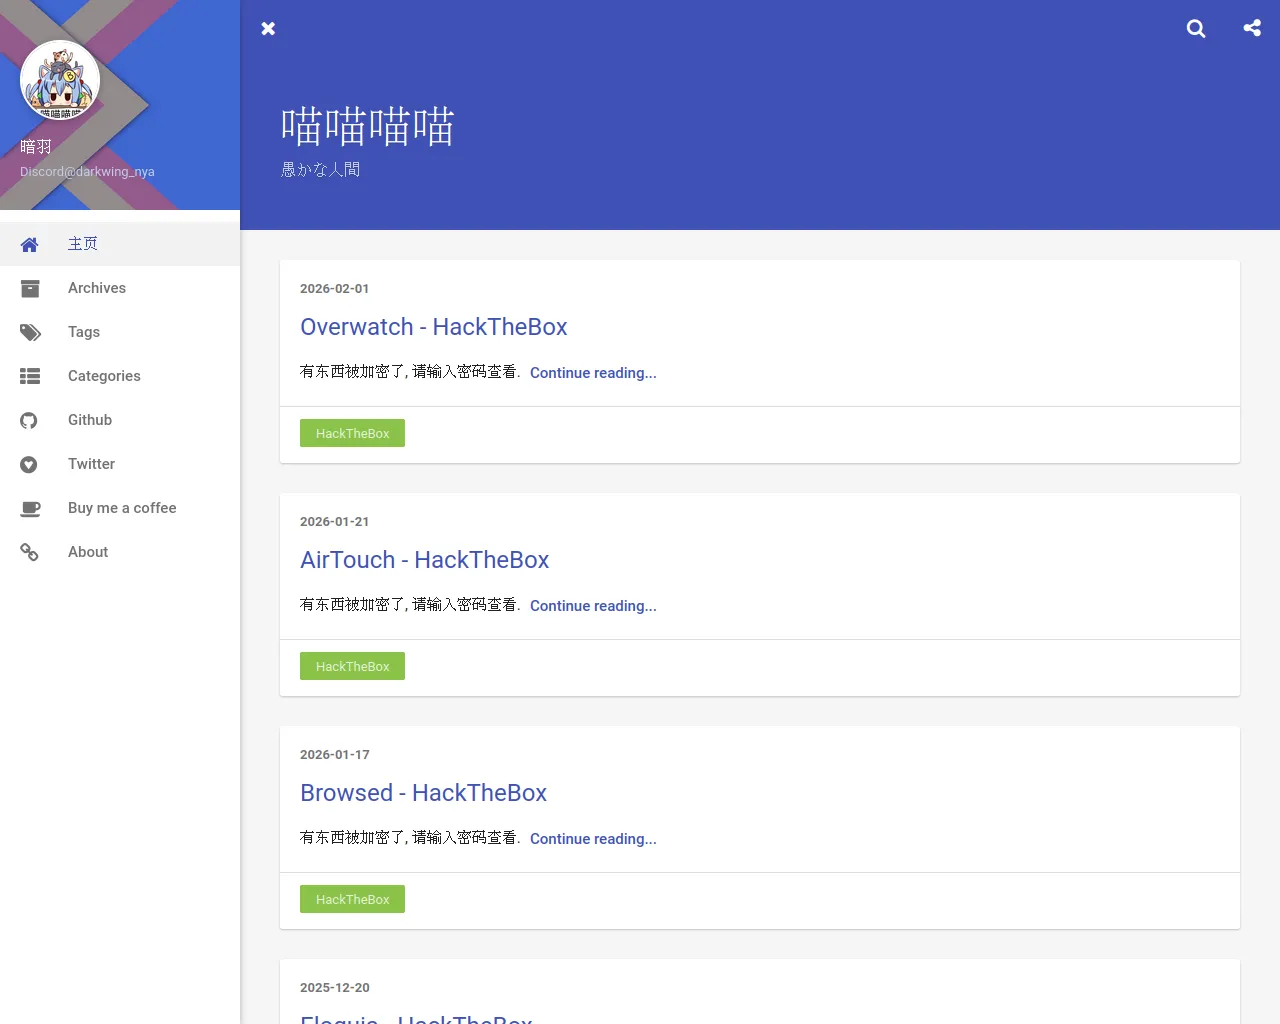The height and width of the screenshot is (1024, 1280).
Task: Click the Github logo icon
Action: [x=29, y=421]
